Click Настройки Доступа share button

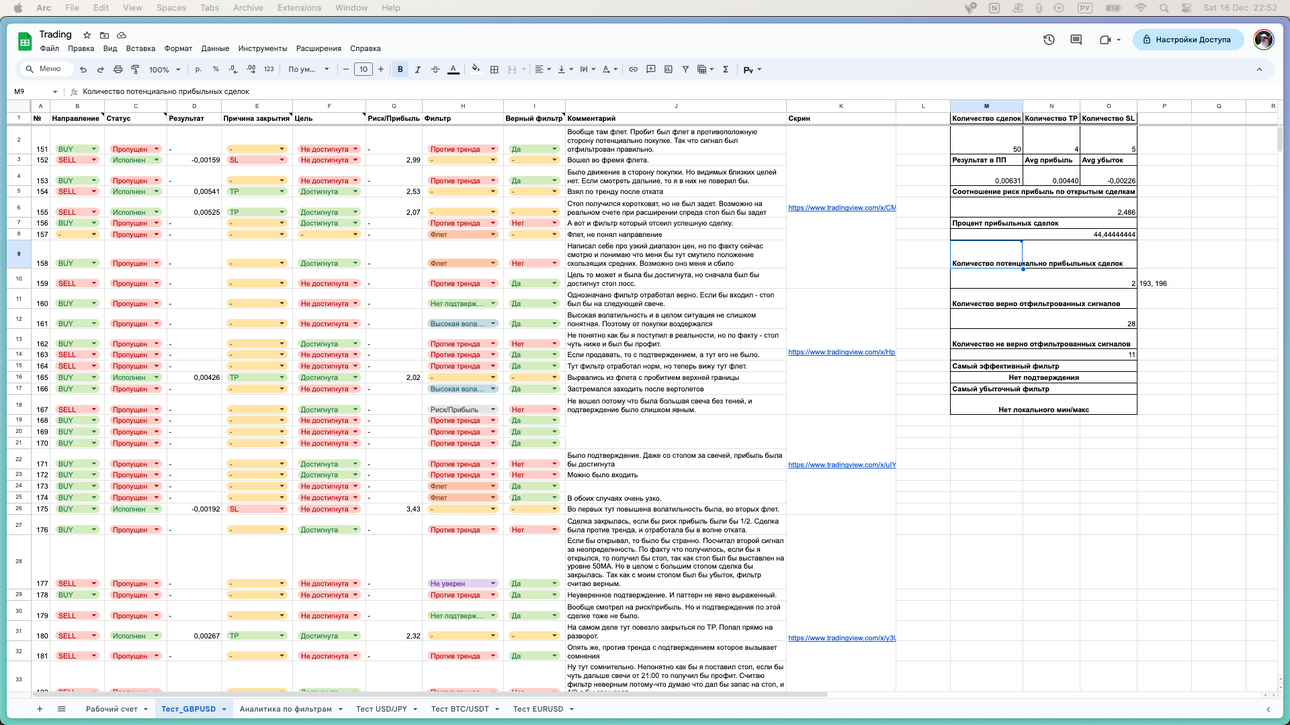tap(1188, 40)
